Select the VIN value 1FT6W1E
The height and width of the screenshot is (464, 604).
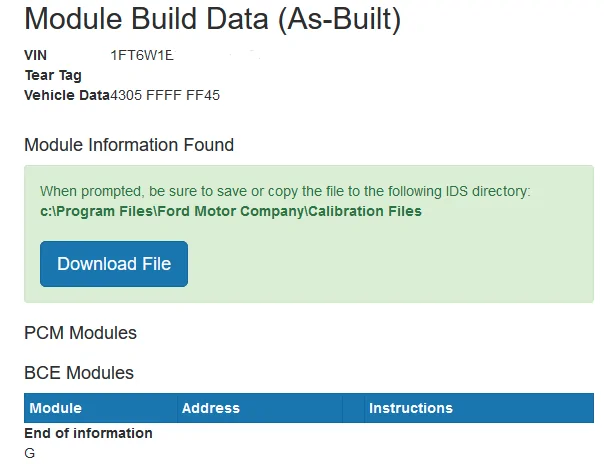click(x=142, y=55)
